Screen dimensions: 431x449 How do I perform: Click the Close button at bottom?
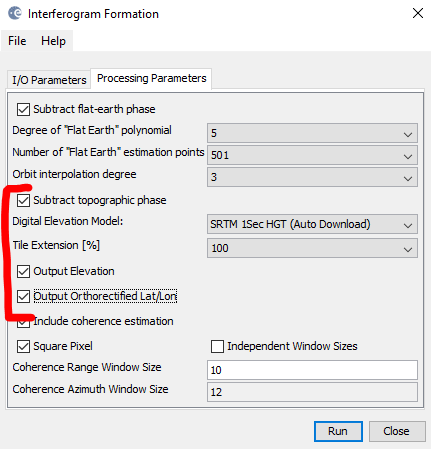click(x=397, y=431)
